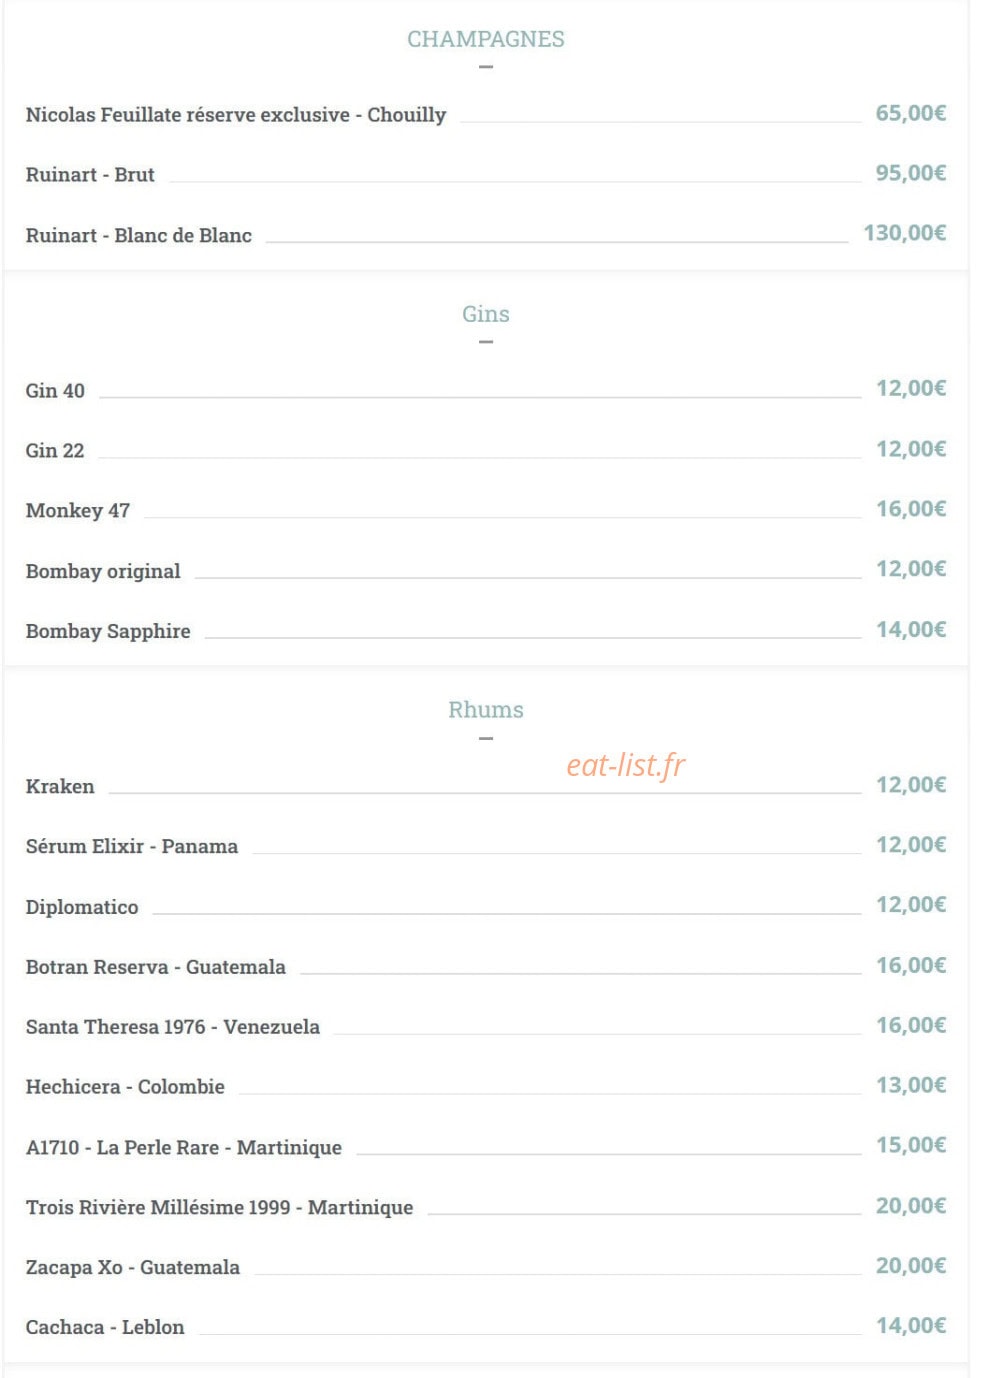Select Bombay original gin

point(103,571)
